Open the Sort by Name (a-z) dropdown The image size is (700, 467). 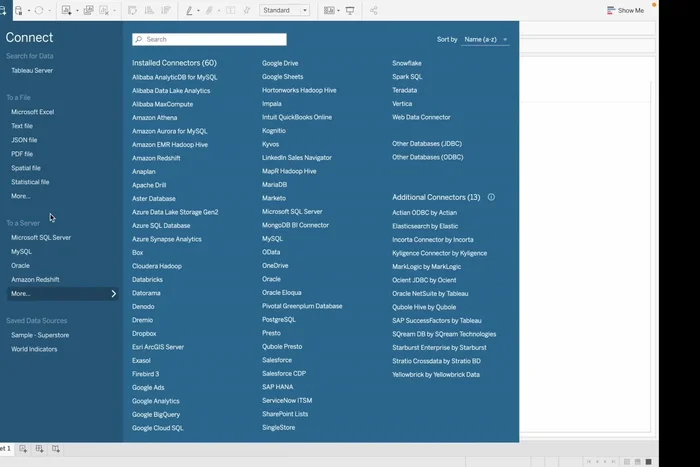pos(485,39)
